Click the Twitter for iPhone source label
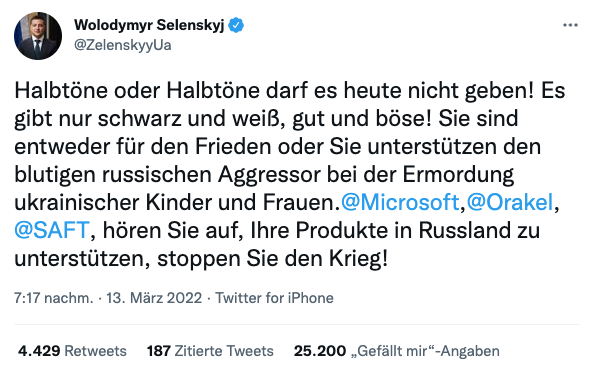This screenshot has height=375, width=595. 274,298
